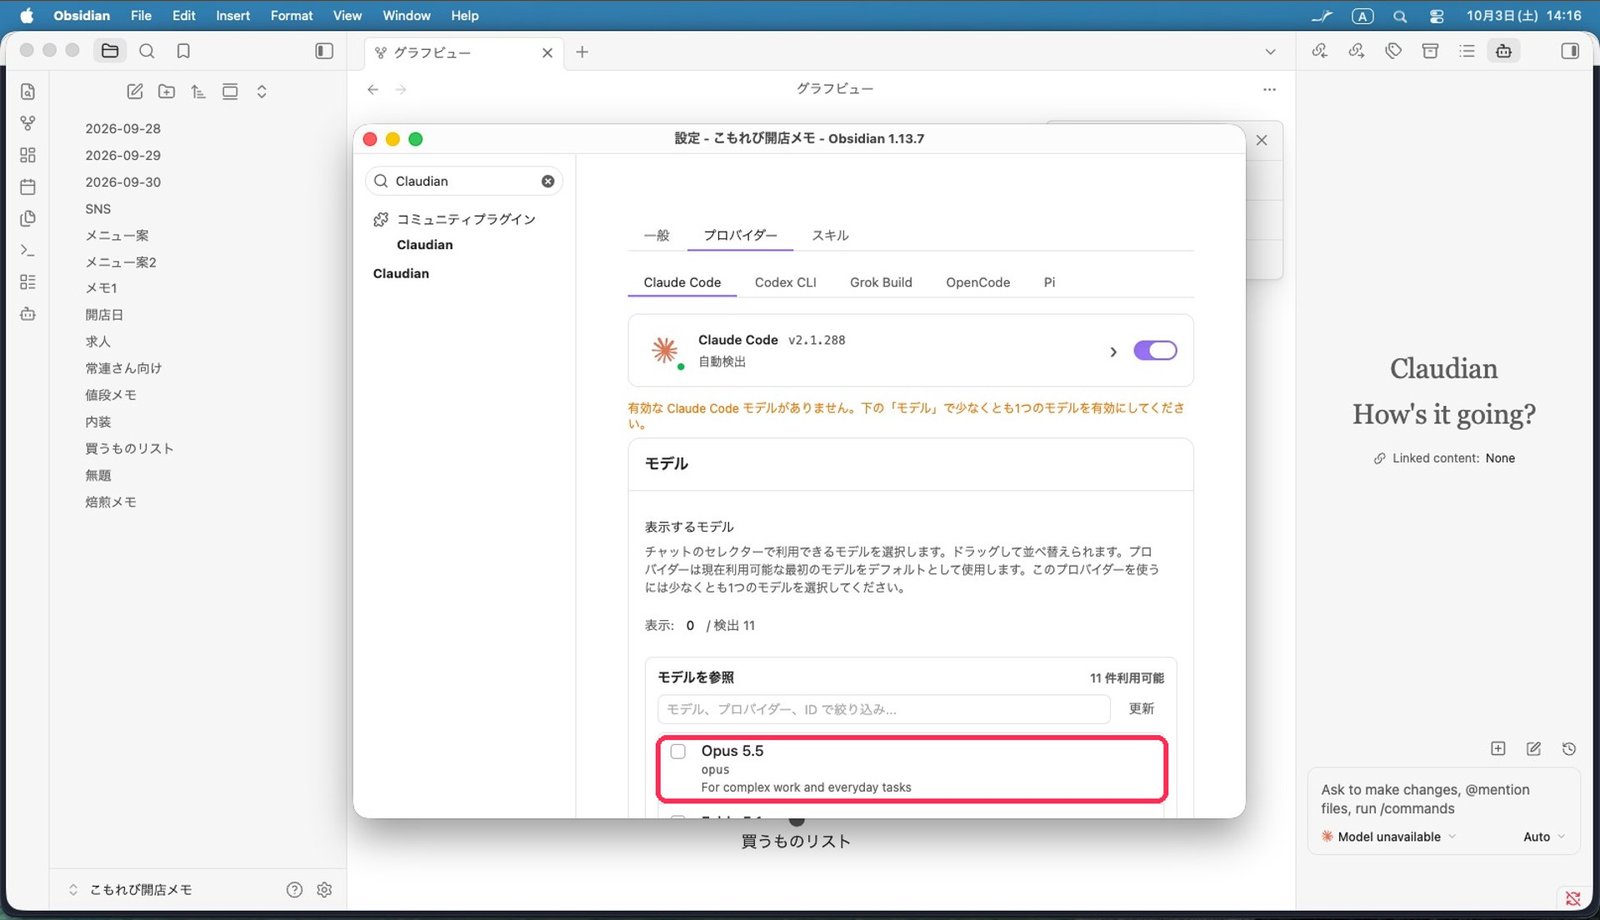Collapse all folders arrows icon
Screen dimensions: 1600x920
(262, 92)
